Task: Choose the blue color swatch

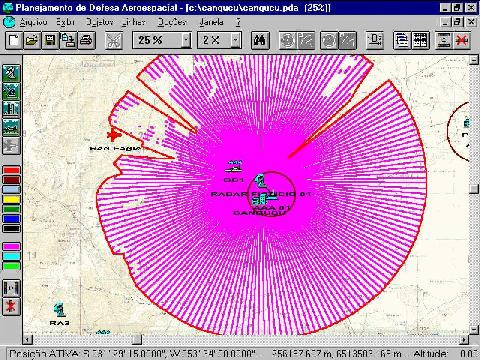Action: (12, 219)
